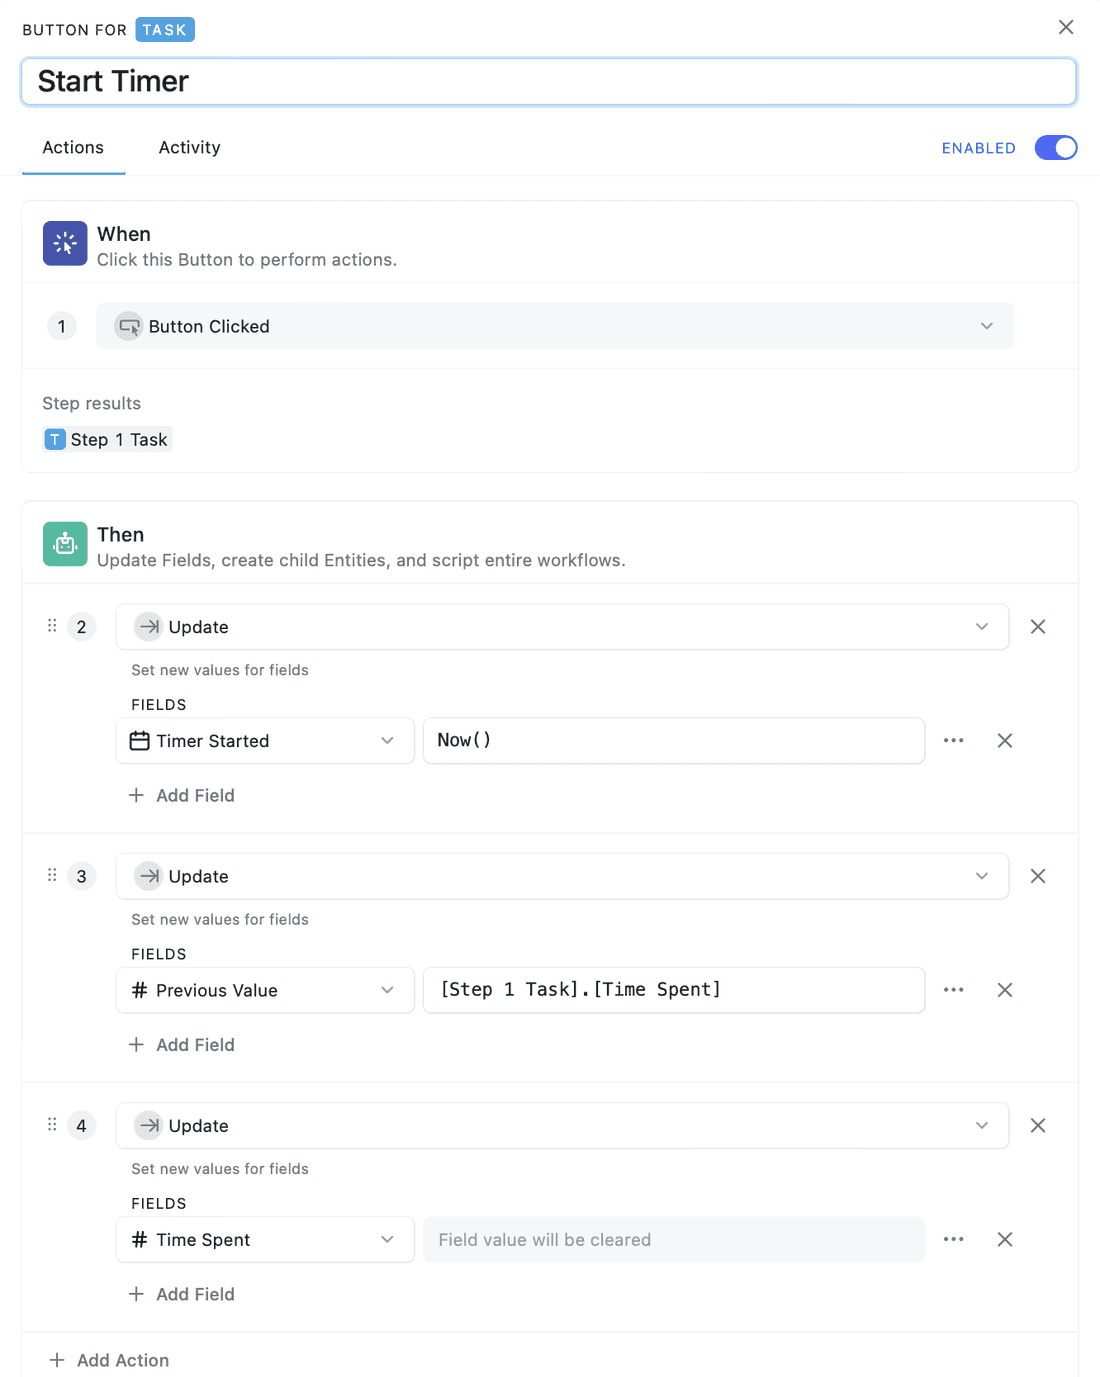
Task: Remove action step 2 with its X icon
Action: (x=1038, y=627)
